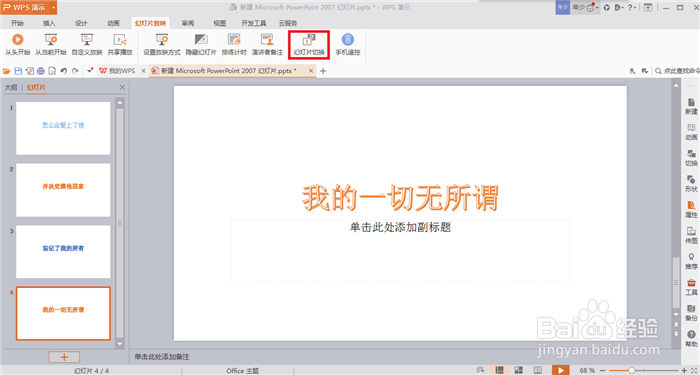Toggle ribbon collapse icon in title bar
Viewport: 700px width, 375px height.
point(648,8)
